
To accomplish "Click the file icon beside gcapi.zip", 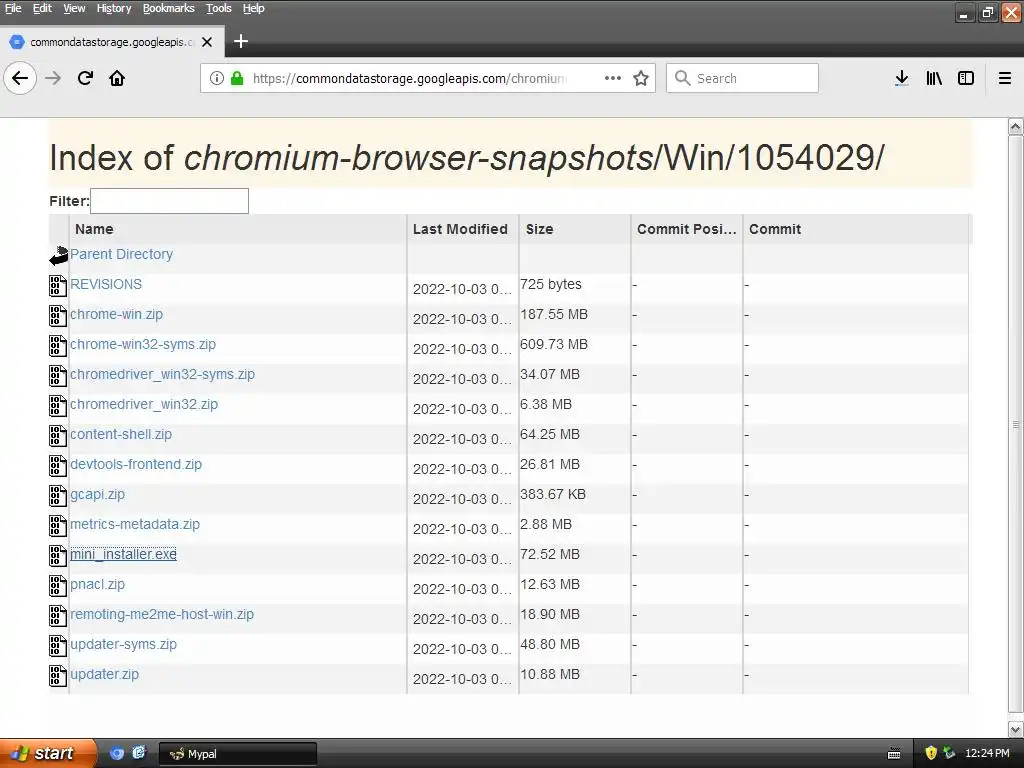I will 57,496.
